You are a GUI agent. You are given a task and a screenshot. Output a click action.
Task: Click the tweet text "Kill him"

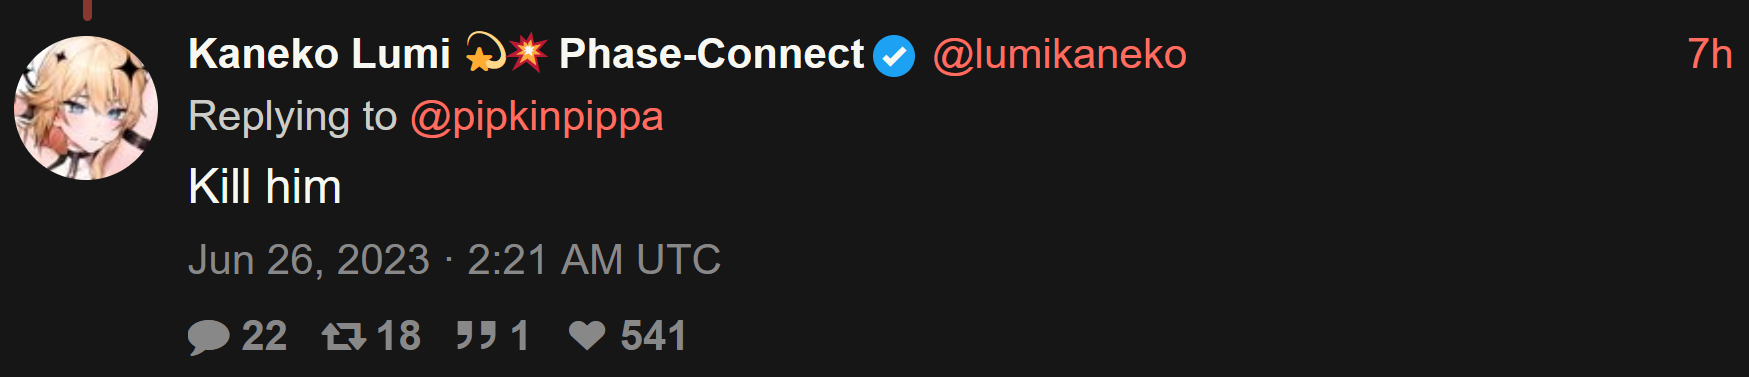tap(265, 187)
